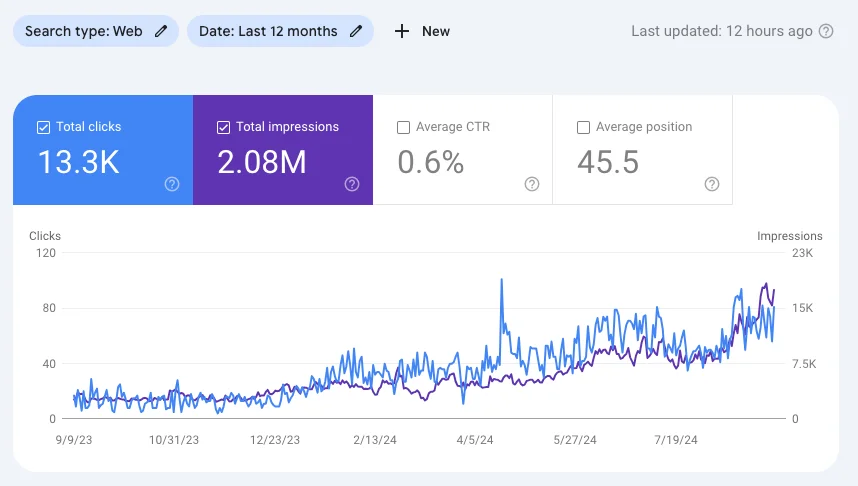This screenshot has height=486, width=858.
Task: Uncheck the Total clicks checkbox
Action: coord(43,127)
